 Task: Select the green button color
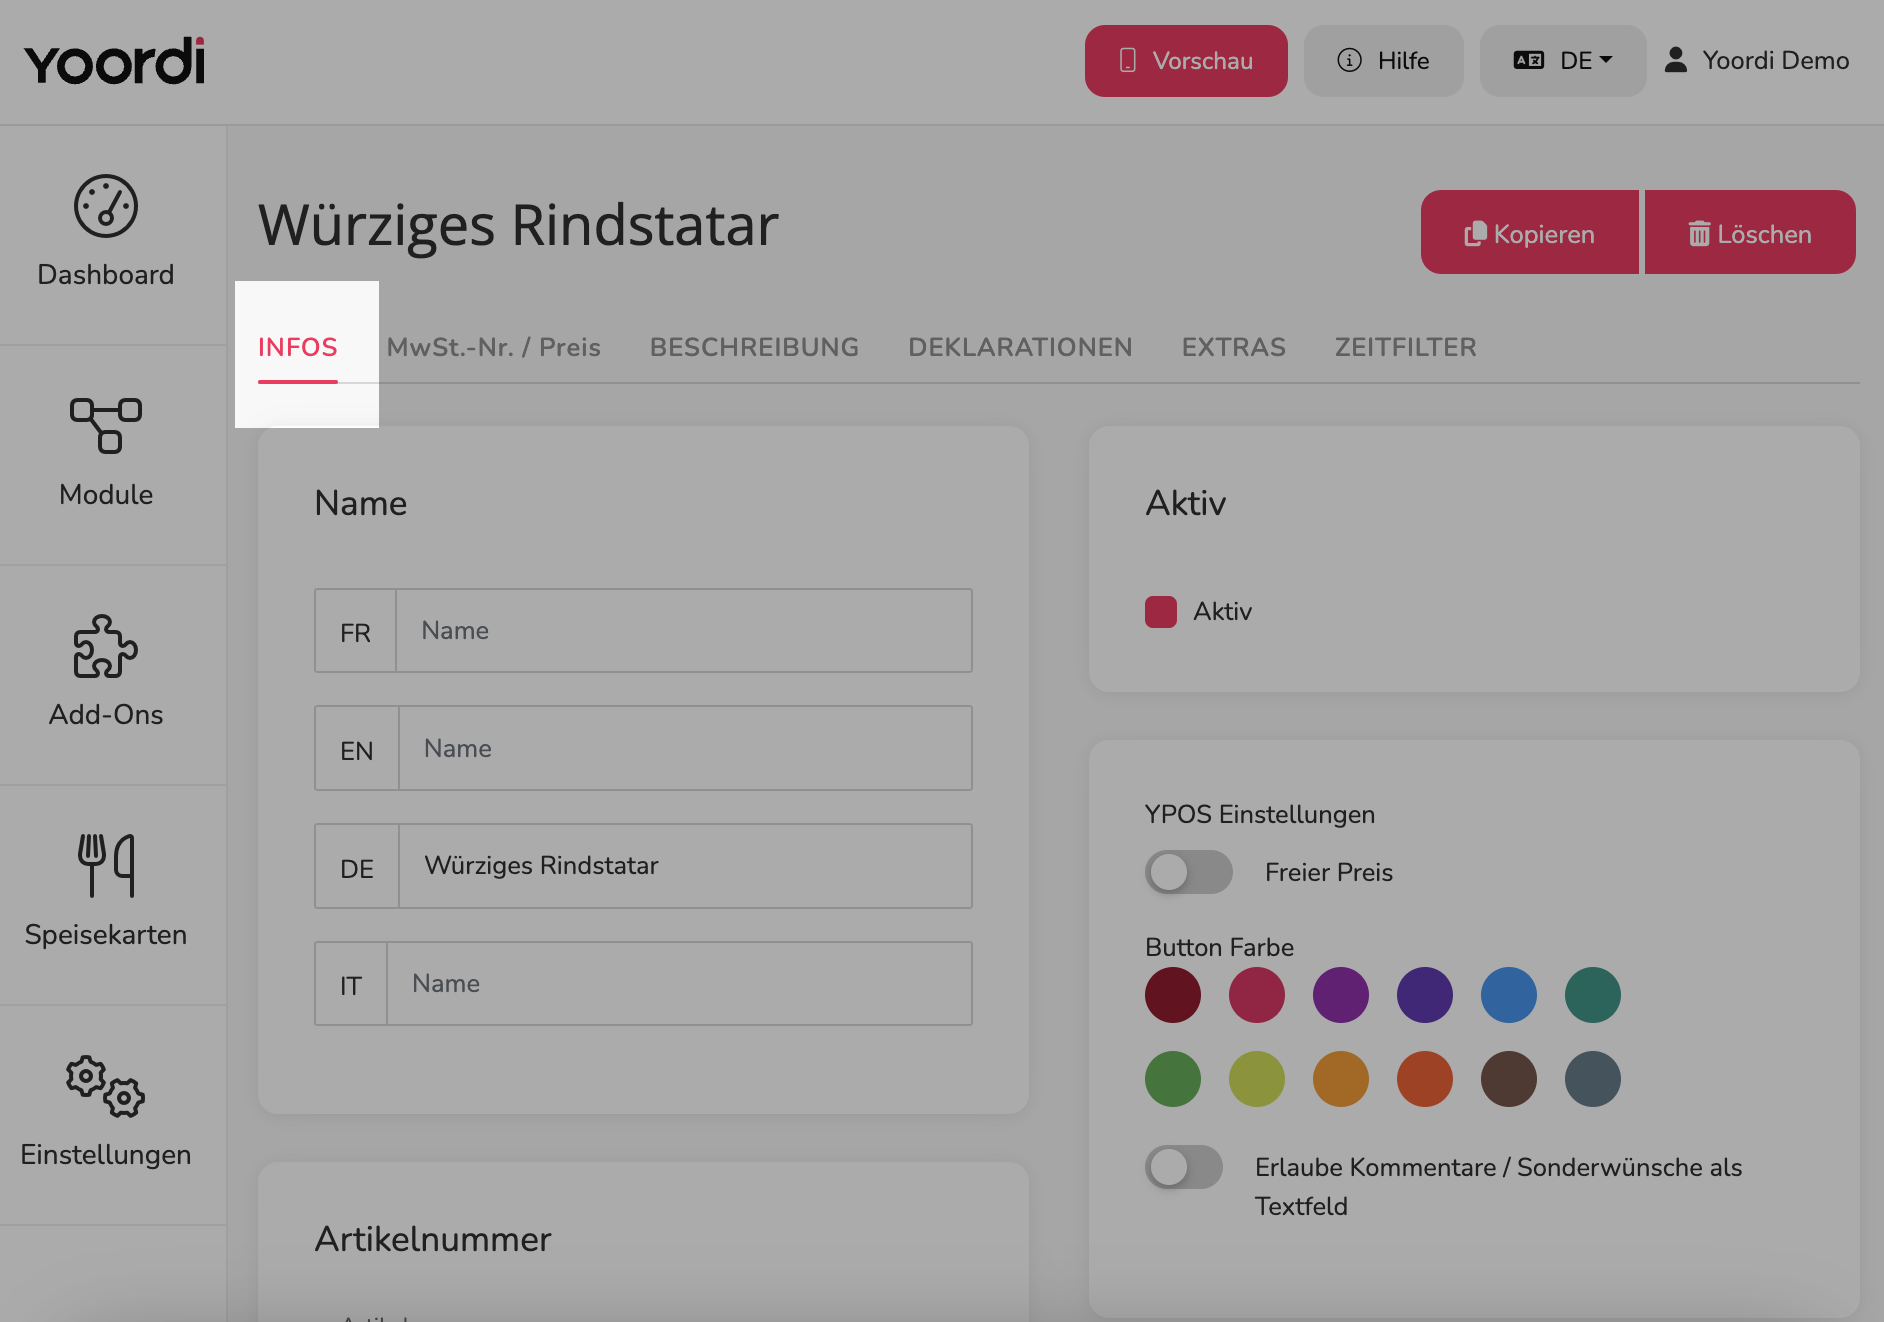coord(1173,1079)
